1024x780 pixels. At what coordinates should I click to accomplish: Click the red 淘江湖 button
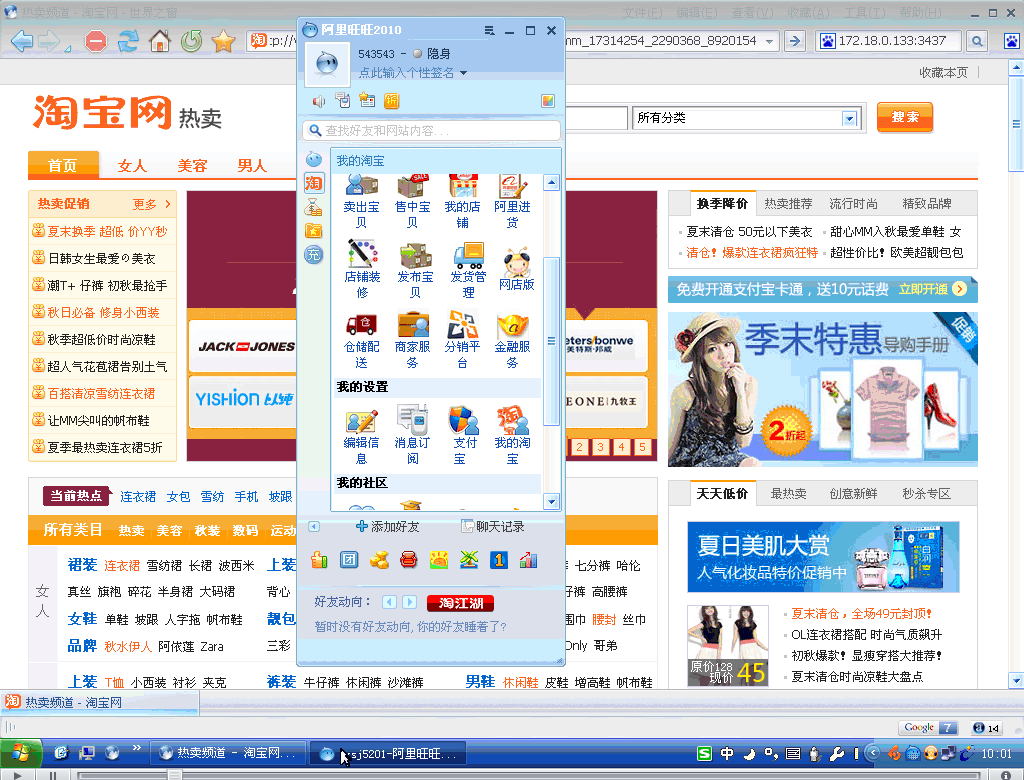pyautogui.click(x=460, y=603)
